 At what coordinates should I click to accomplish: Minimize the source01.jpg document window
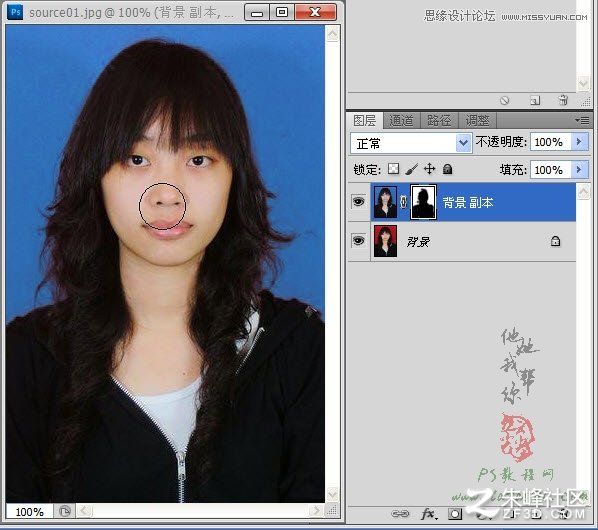coord(257,13)
